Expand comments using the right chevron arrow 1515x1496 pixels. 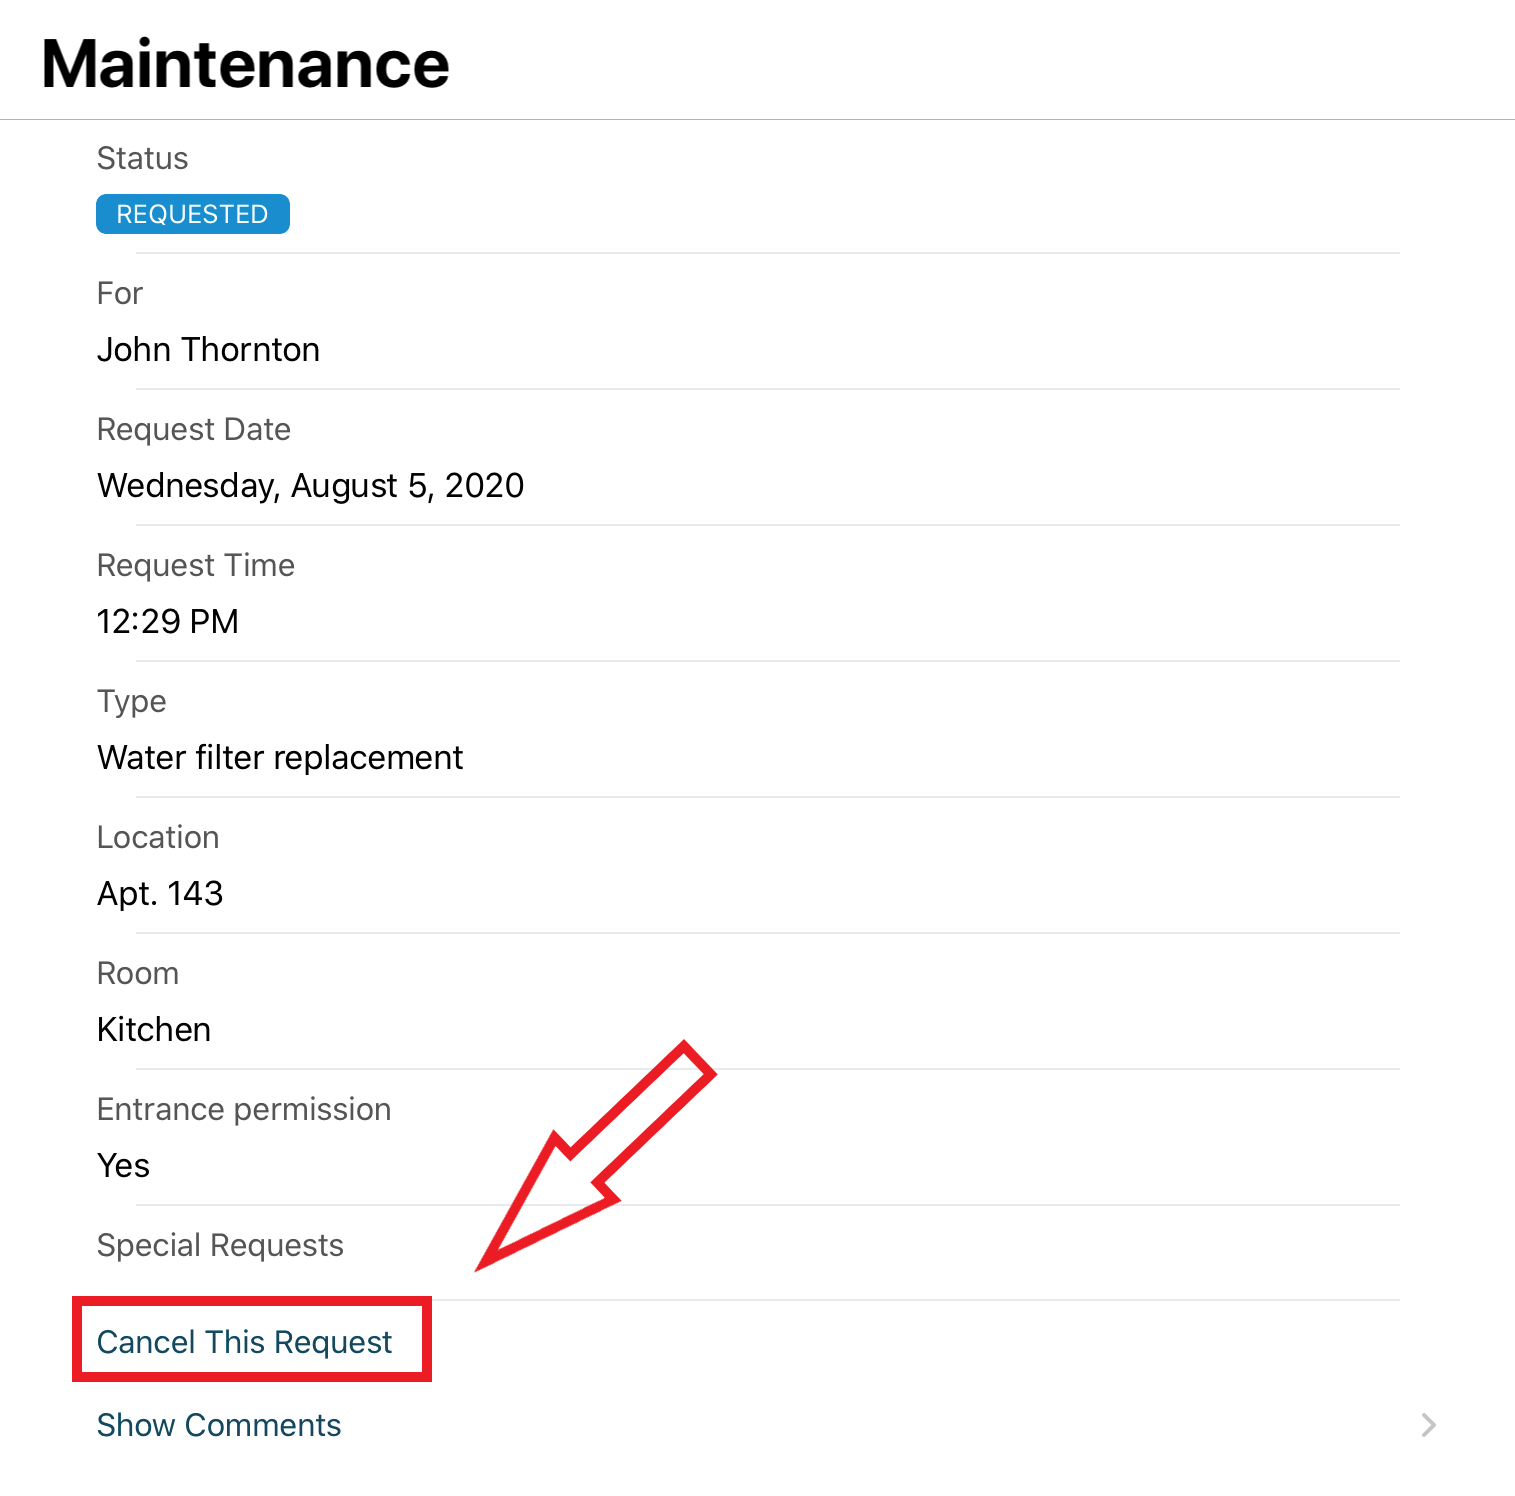point(1428,1425)
